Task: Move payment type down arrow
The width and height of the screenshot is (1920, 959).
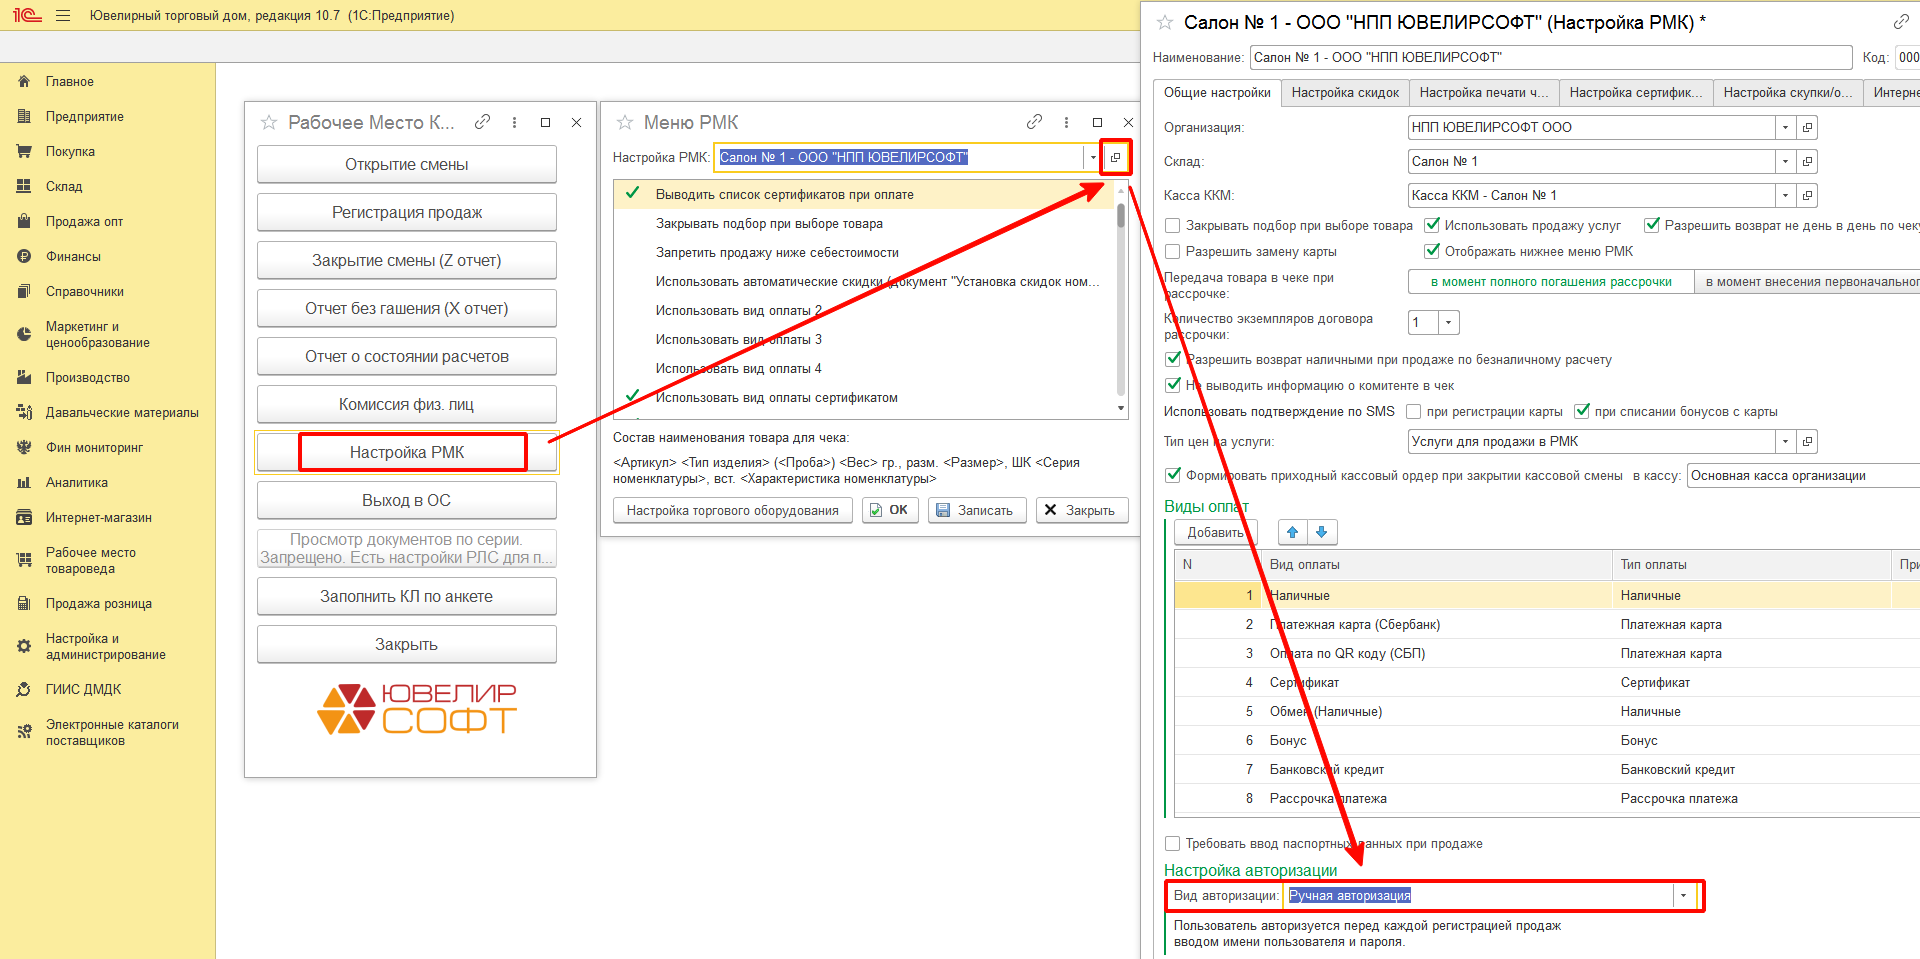Action: pyautogui.click(x=1322, y=532)
